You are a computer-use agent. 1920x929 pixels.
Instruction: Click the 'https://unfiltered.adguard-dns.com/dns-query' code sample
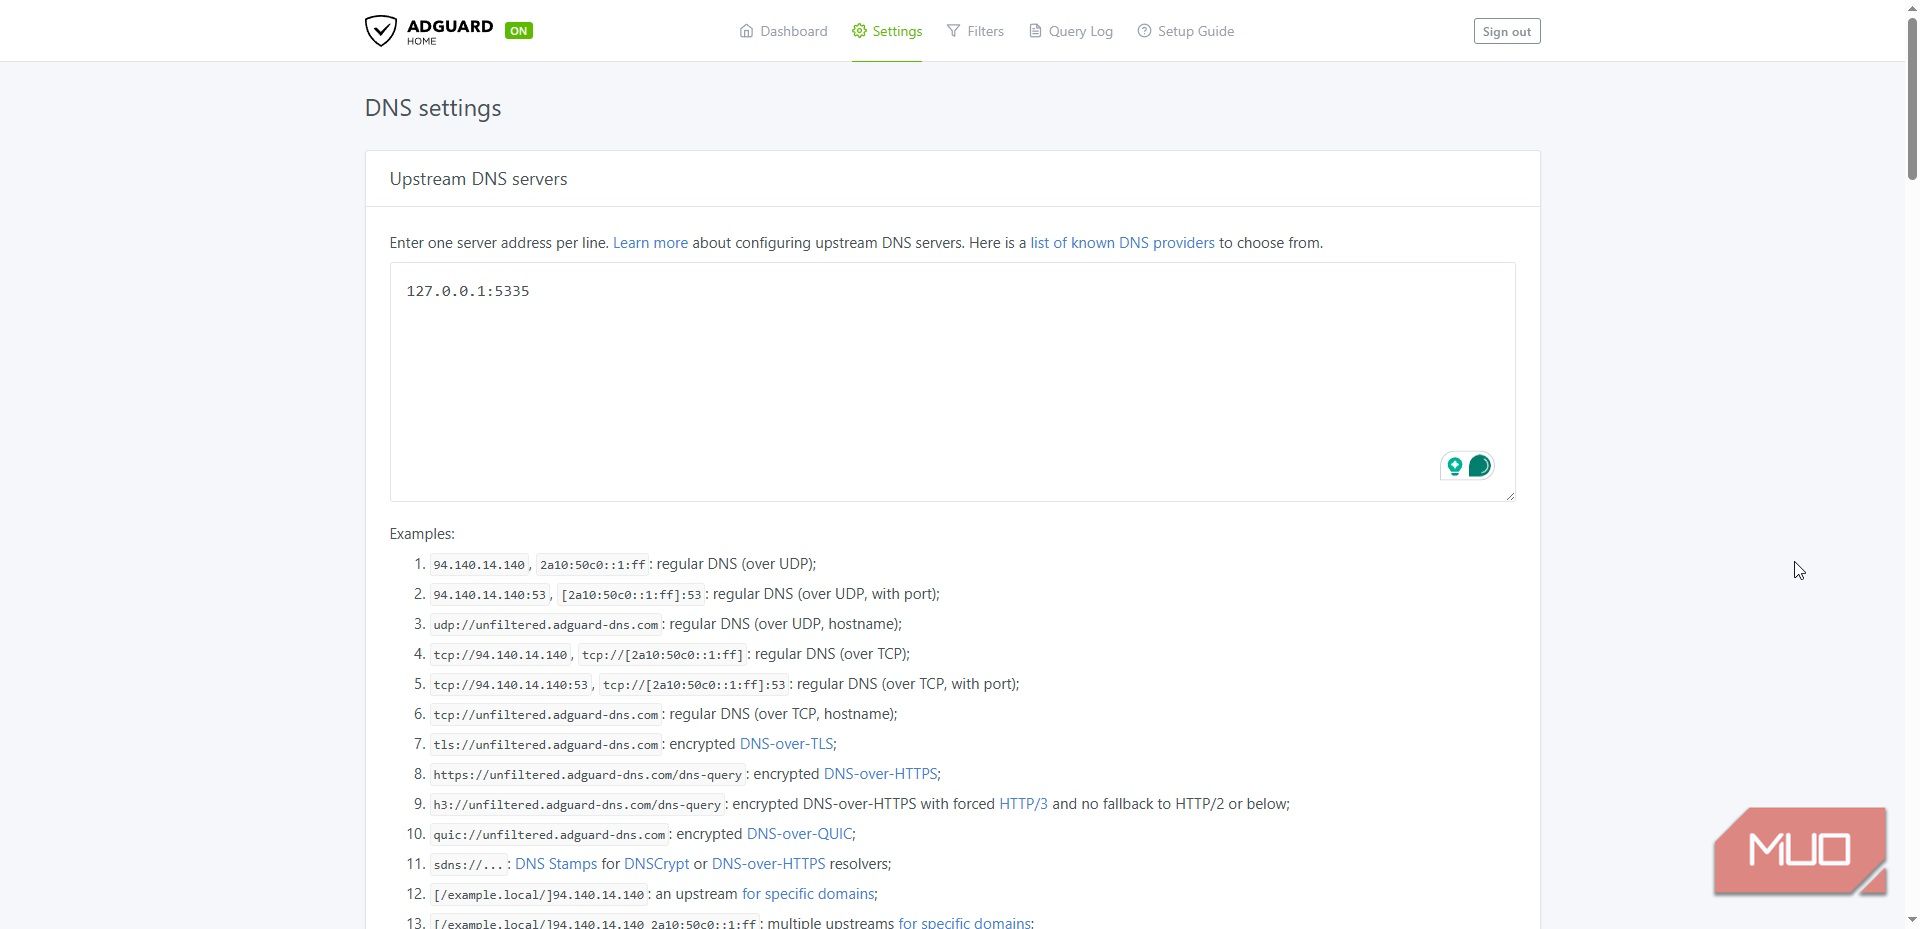[x=588, y=775]
